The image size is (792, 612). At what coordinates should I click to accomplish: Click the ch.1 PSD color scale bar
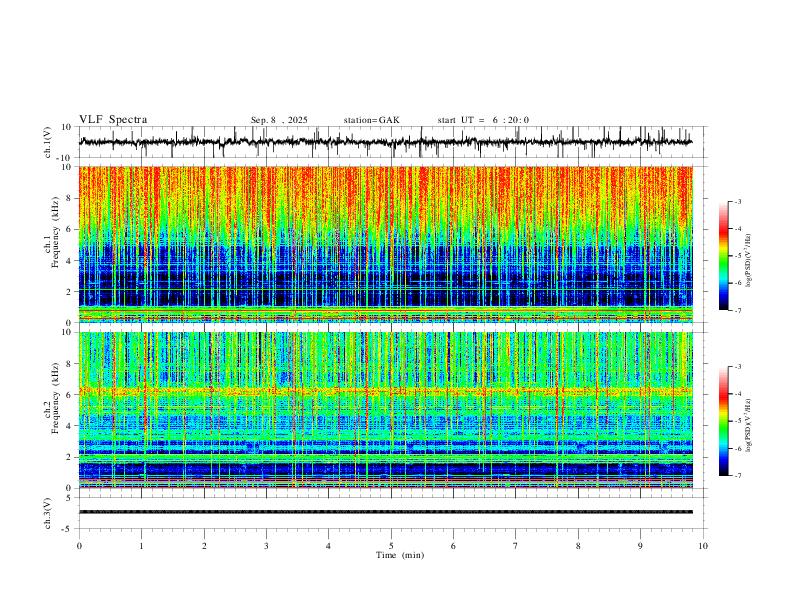pyautogui.click(x=724, y=256)
